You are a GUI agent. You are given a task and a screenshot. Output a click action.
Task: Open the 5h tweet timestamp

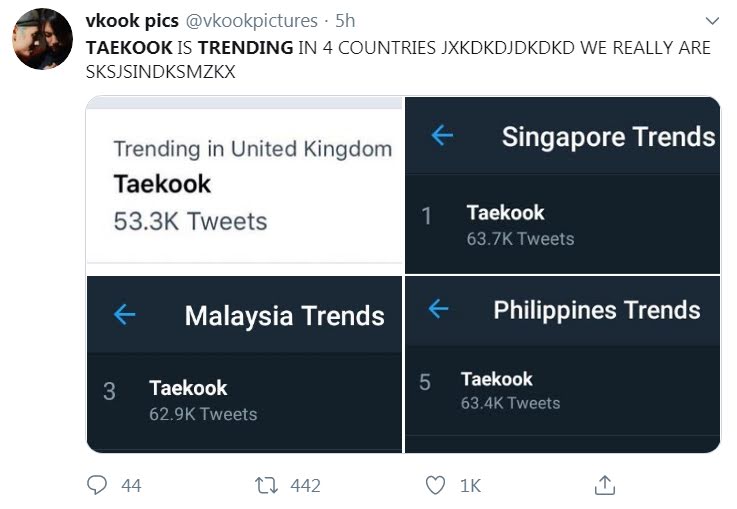[347, 20]
